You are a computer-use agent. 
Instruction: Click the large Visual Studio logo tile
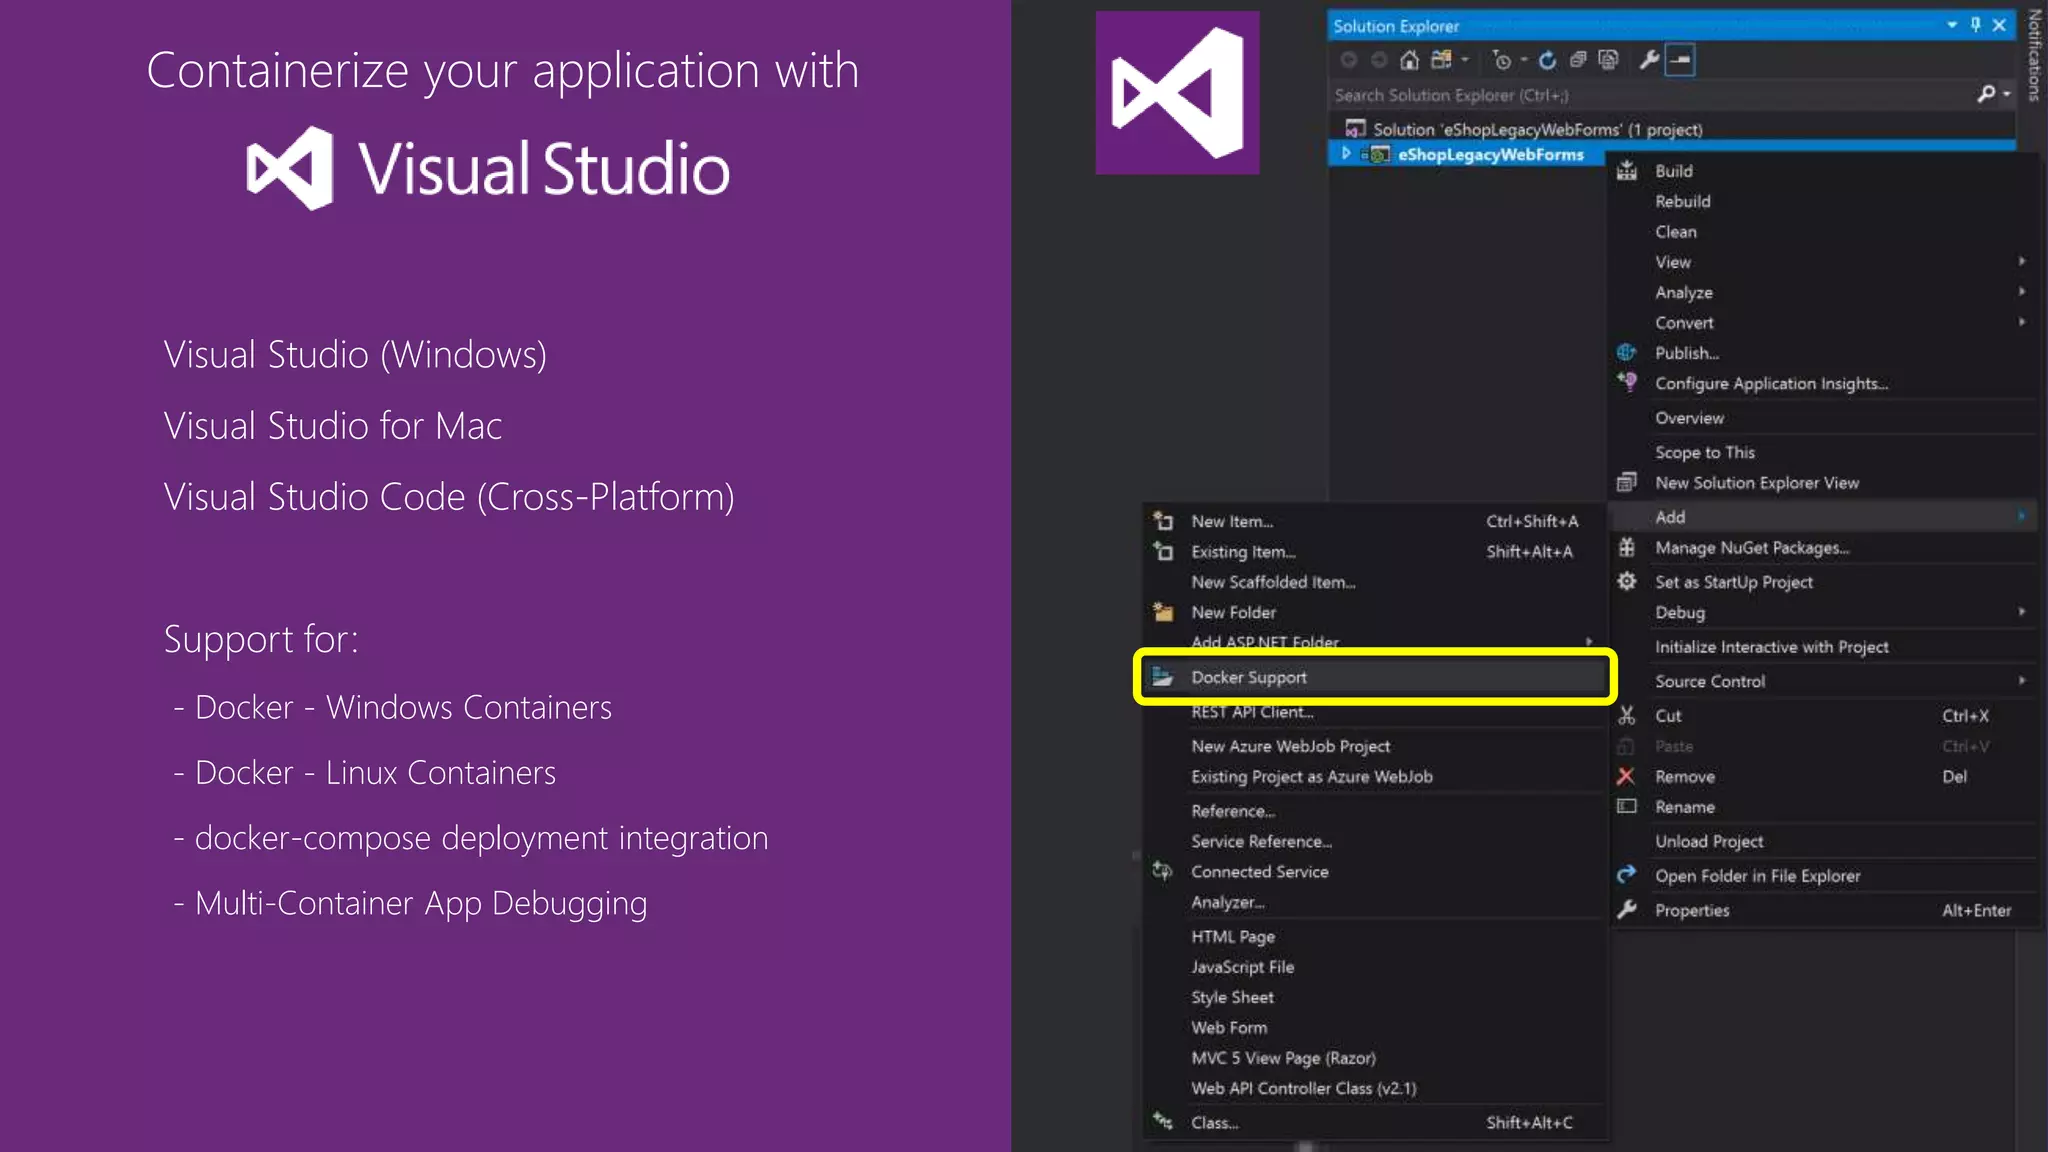tap(1177, 93)
